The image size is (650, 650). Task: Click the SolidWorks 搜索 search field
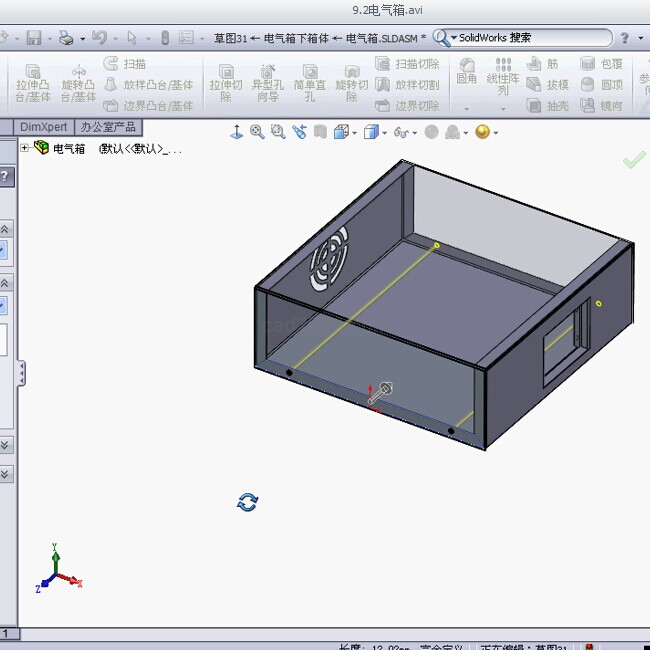tap(530, 38)
